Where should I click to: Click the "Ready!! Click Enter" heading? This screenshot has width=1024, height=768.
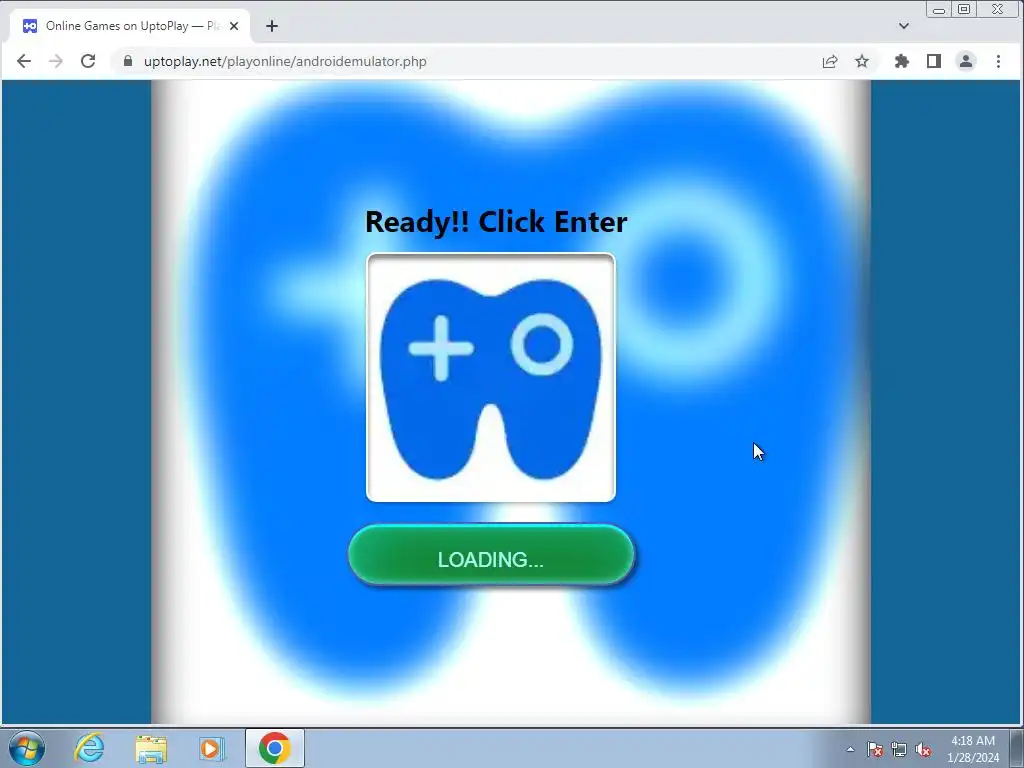496,222
